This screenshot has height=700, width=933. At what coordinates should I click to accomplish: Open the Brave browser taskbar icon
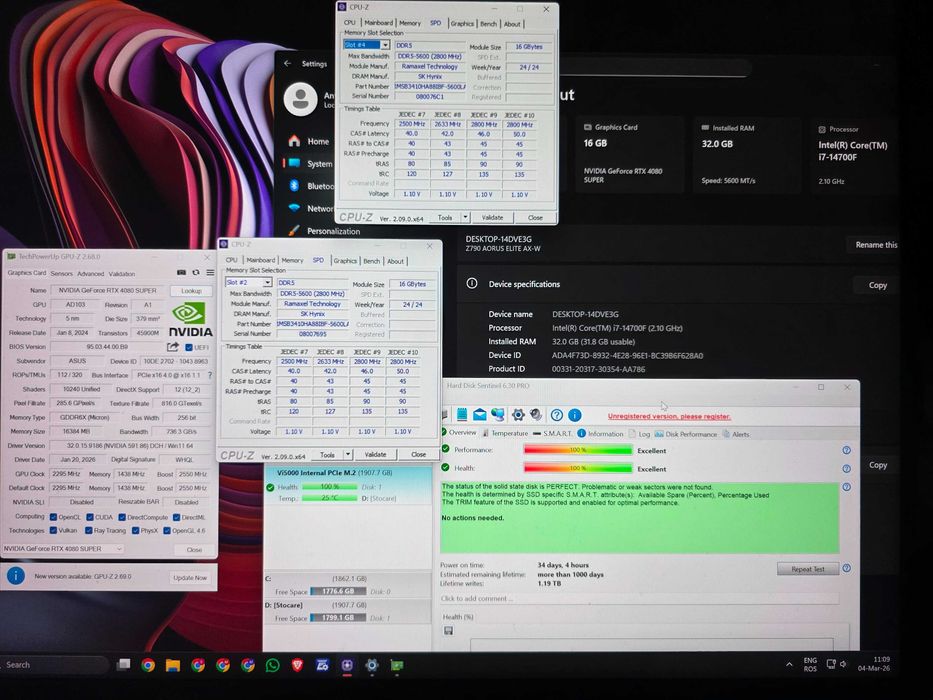(x=298, y=665)
